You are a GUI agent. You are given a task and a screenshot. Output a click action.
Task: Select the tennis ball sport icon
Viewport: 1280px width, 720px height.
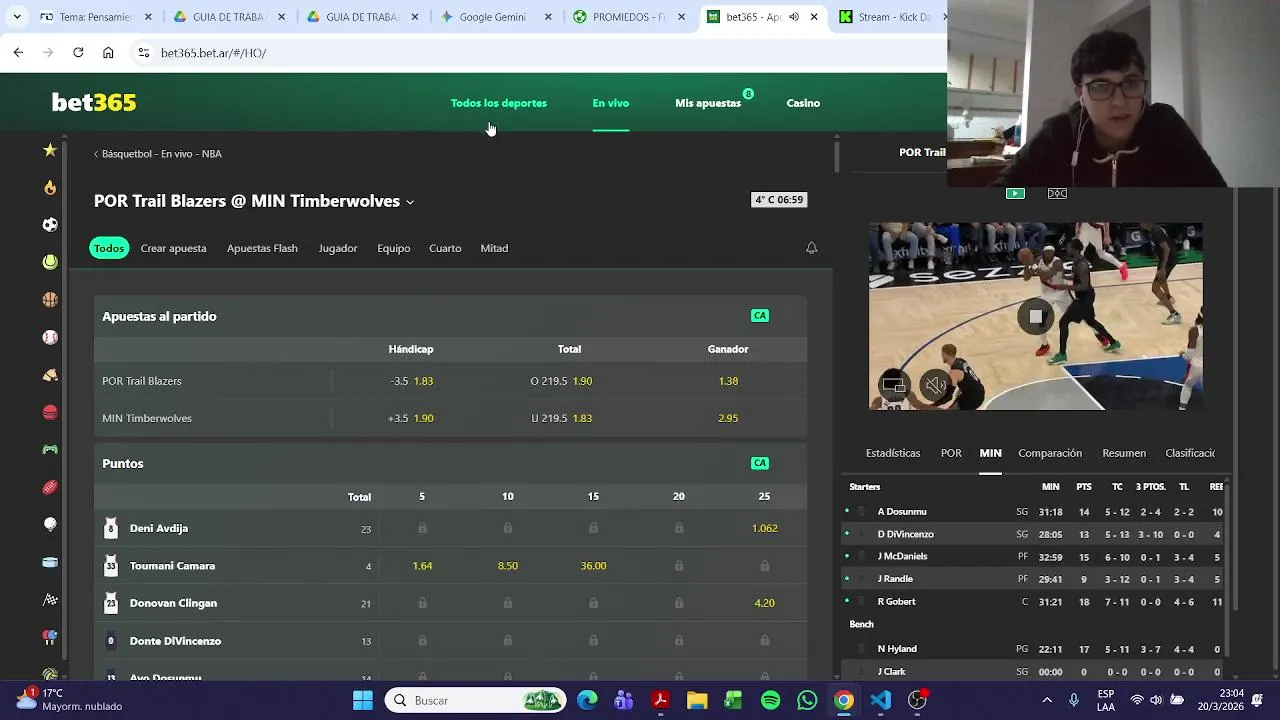click(x=50, y=262)
